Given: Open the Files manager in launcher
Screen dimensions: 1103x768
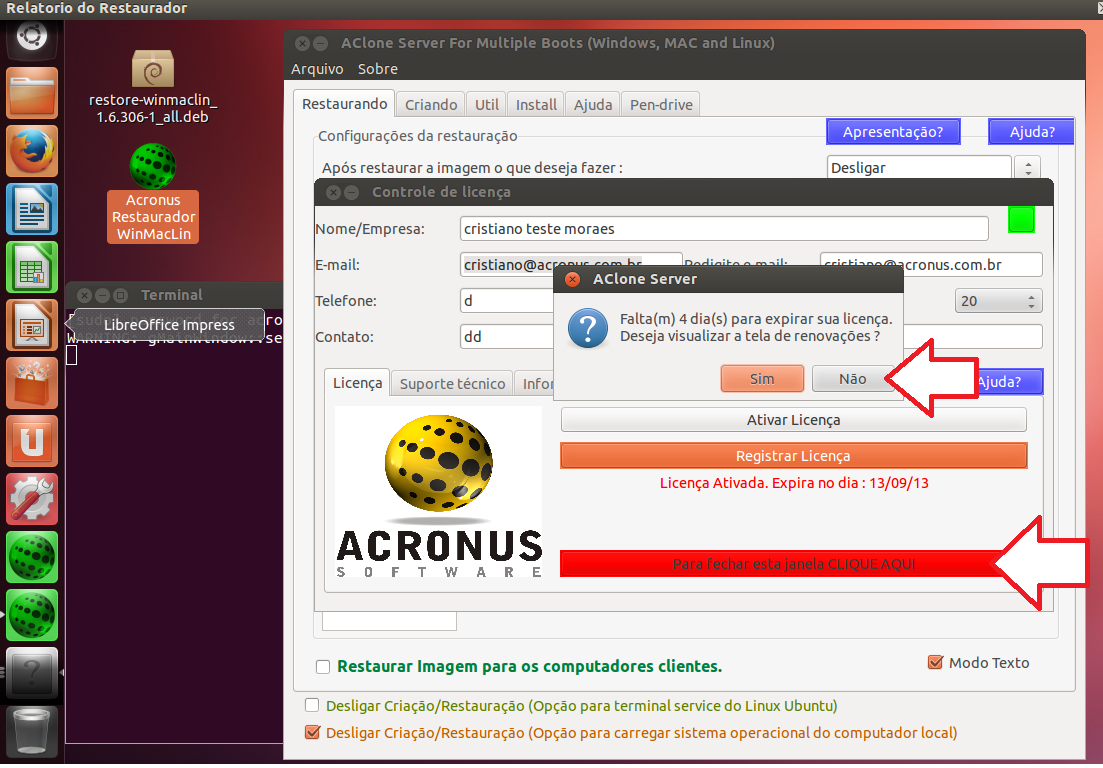Looking at the screenshot, I should coord(32,93).
